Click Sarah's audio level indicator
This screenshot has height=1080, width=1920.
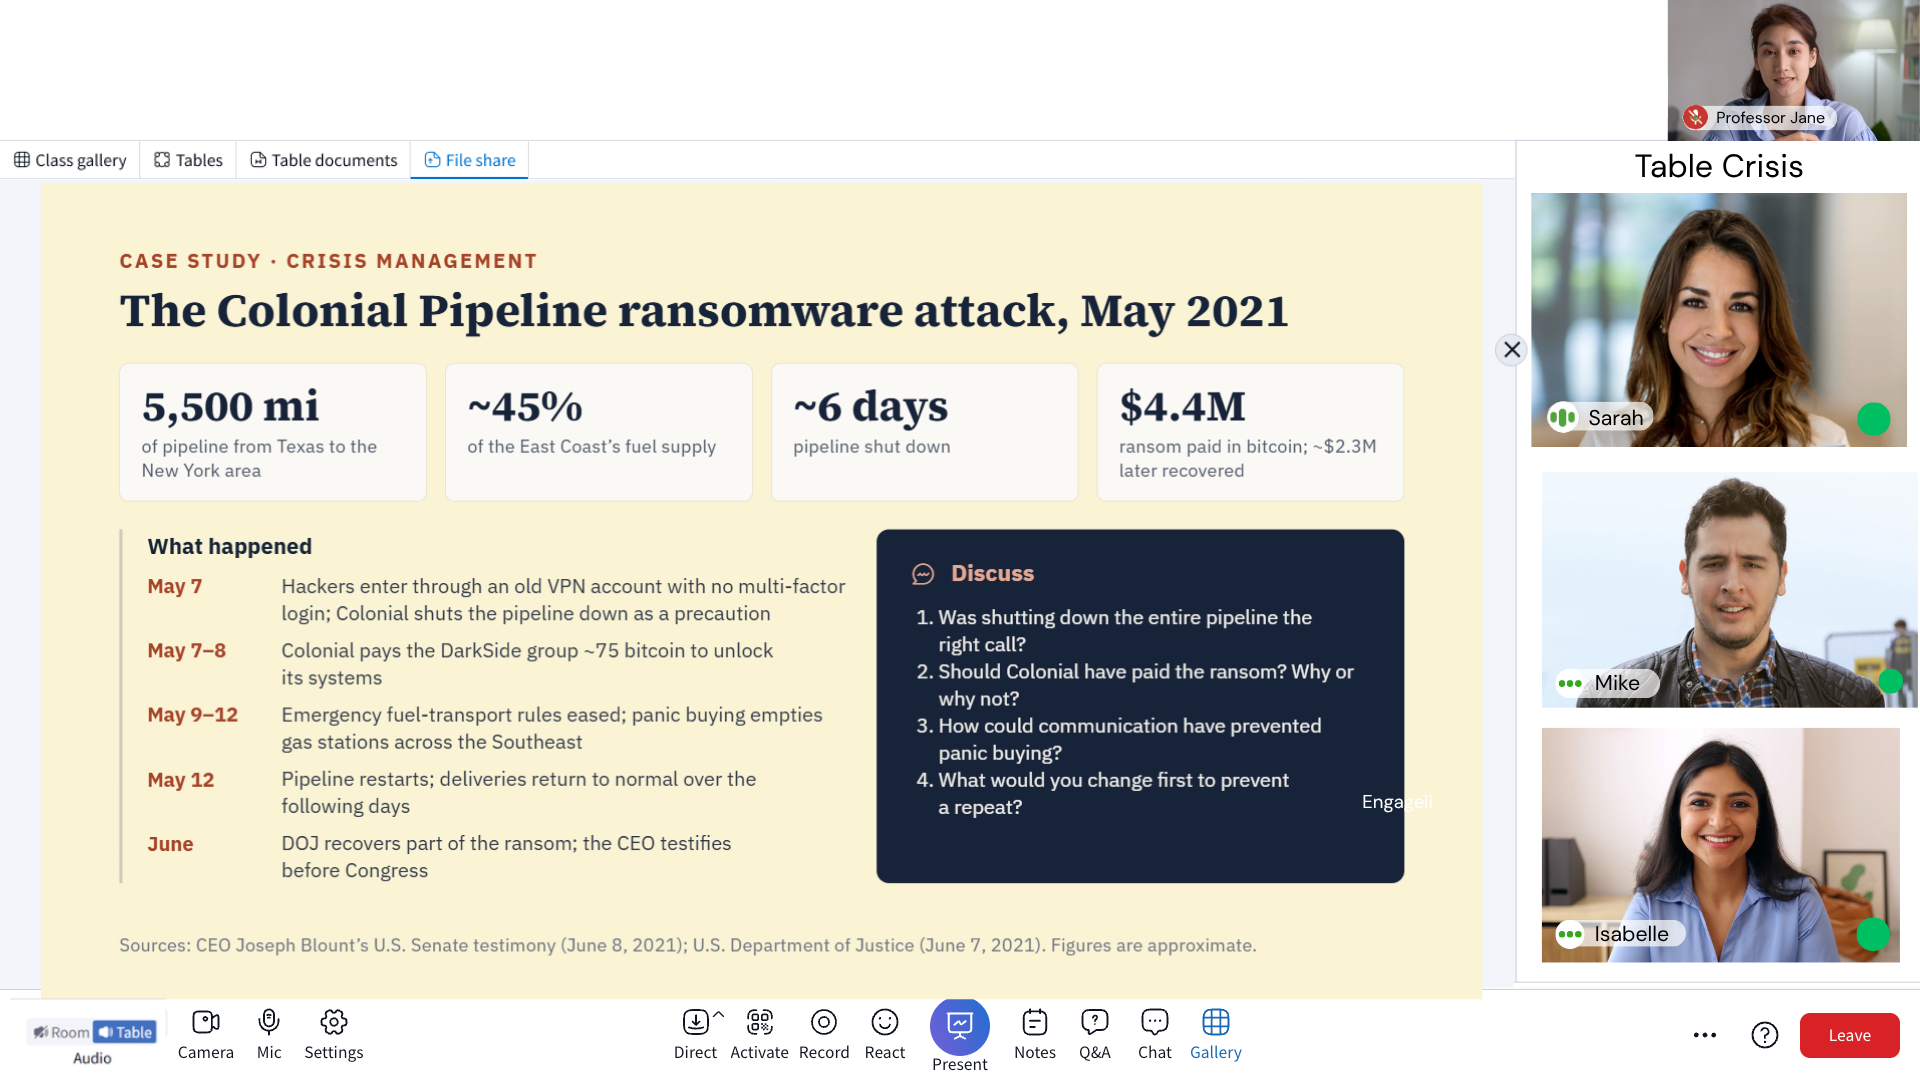(1562, 417)
